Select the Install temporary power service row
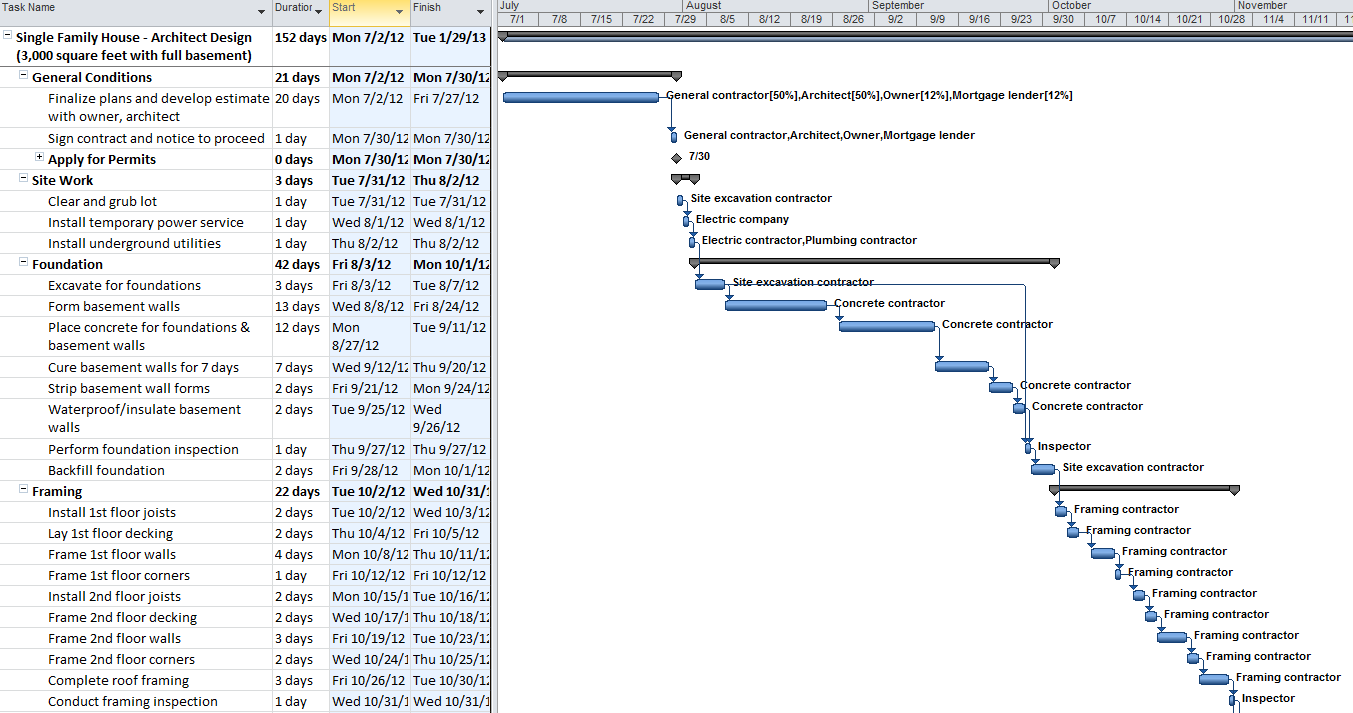 pyautogui.click(x=145, y=222)
